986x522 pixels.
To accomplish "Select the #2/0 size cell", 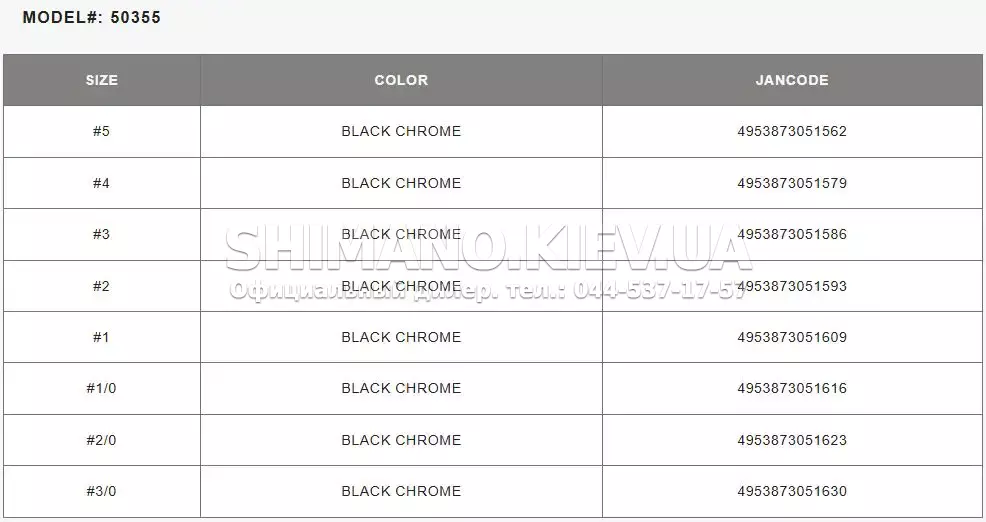I will click(102, 440).
